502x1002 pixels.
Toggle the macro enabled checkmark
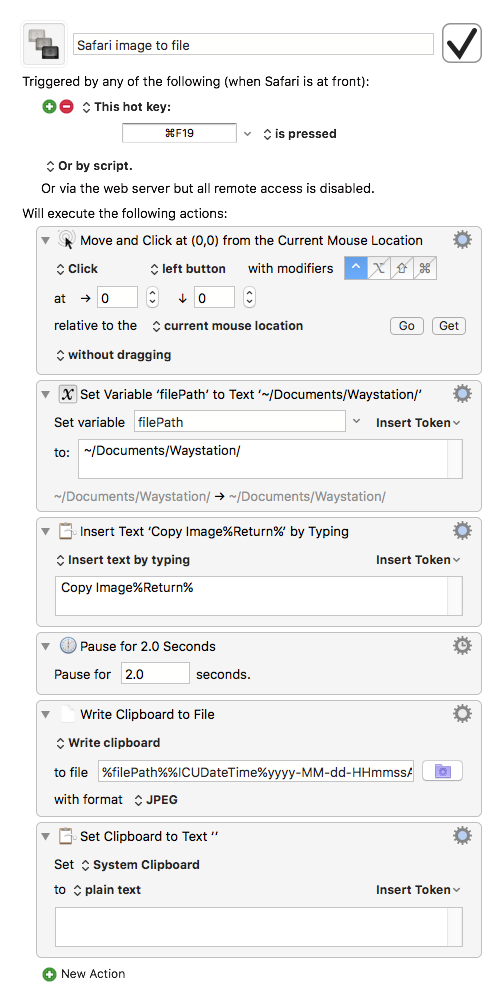(x=462, y=43)
